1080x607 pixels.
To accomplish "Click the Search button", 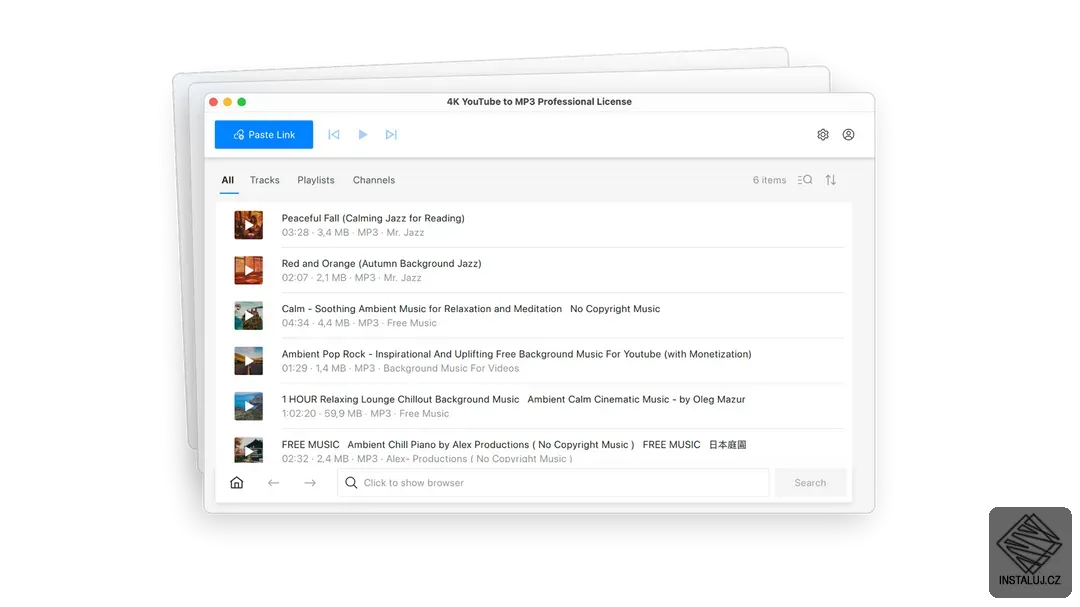I will pos(810,483).
